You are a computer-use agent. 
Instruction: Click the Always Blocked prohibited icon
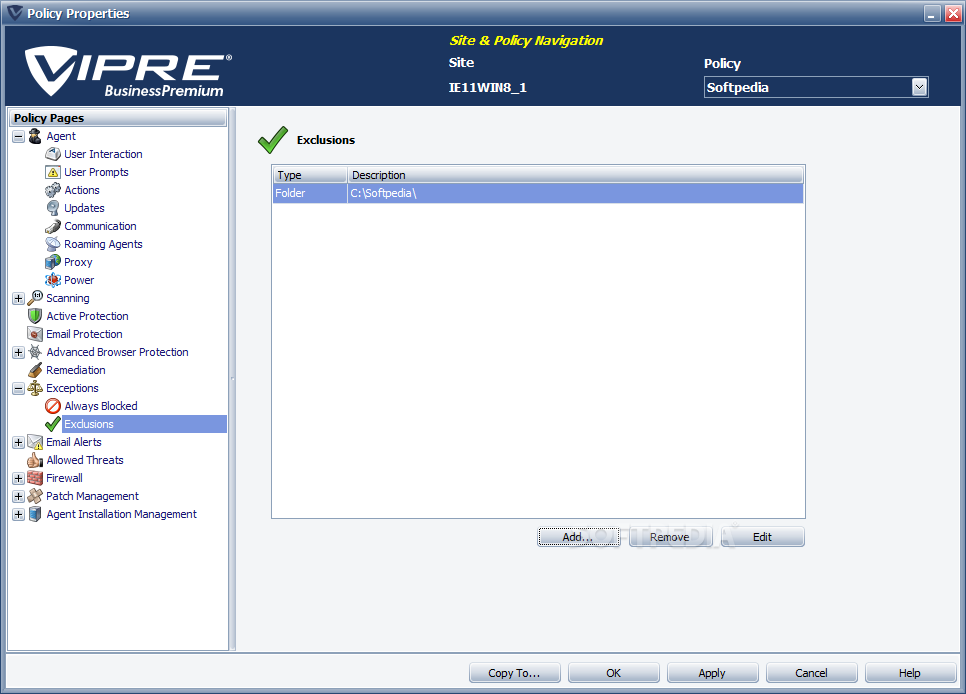[53, 406]
